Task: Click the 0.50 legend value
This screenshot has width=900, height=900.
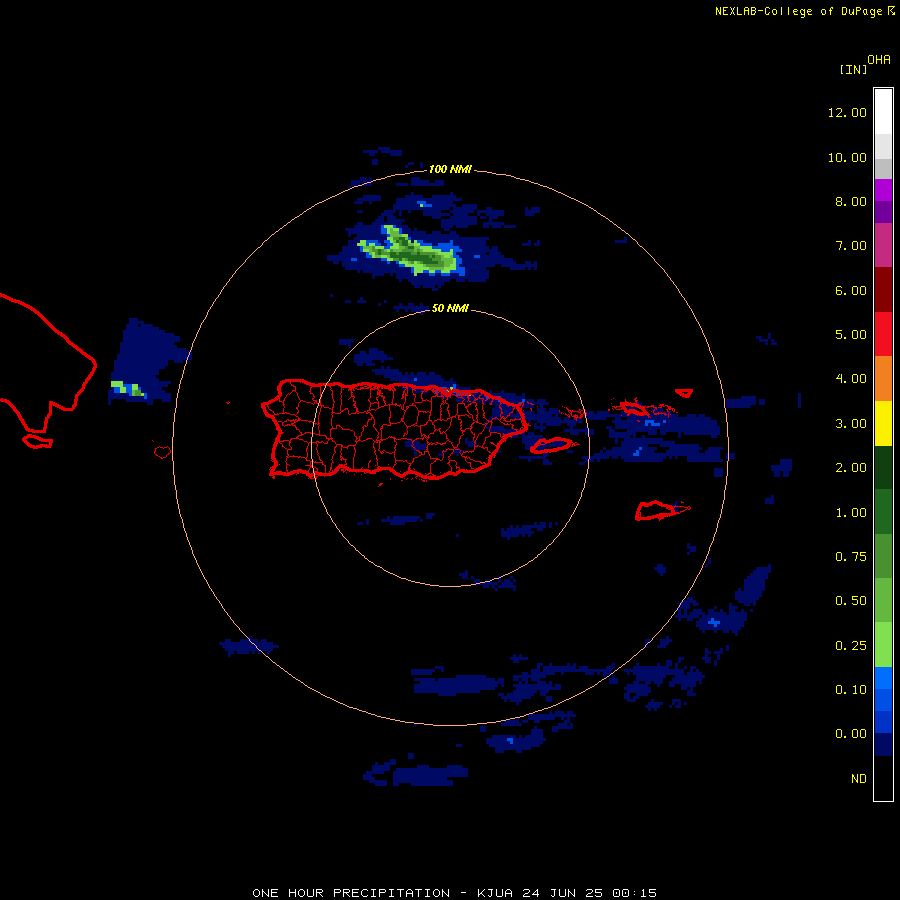Action: pos(851,601)
